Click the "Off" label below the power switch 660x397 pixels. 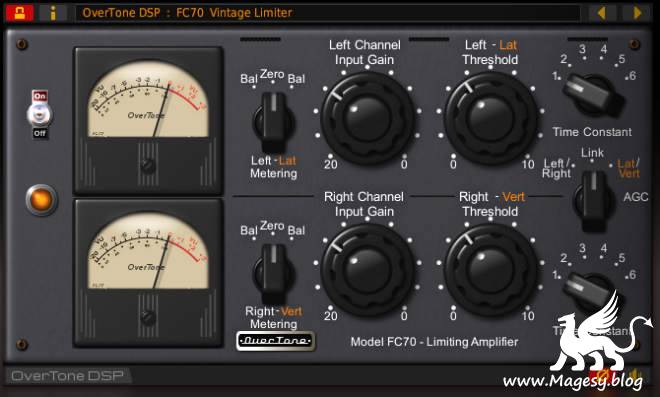point(40,133)
